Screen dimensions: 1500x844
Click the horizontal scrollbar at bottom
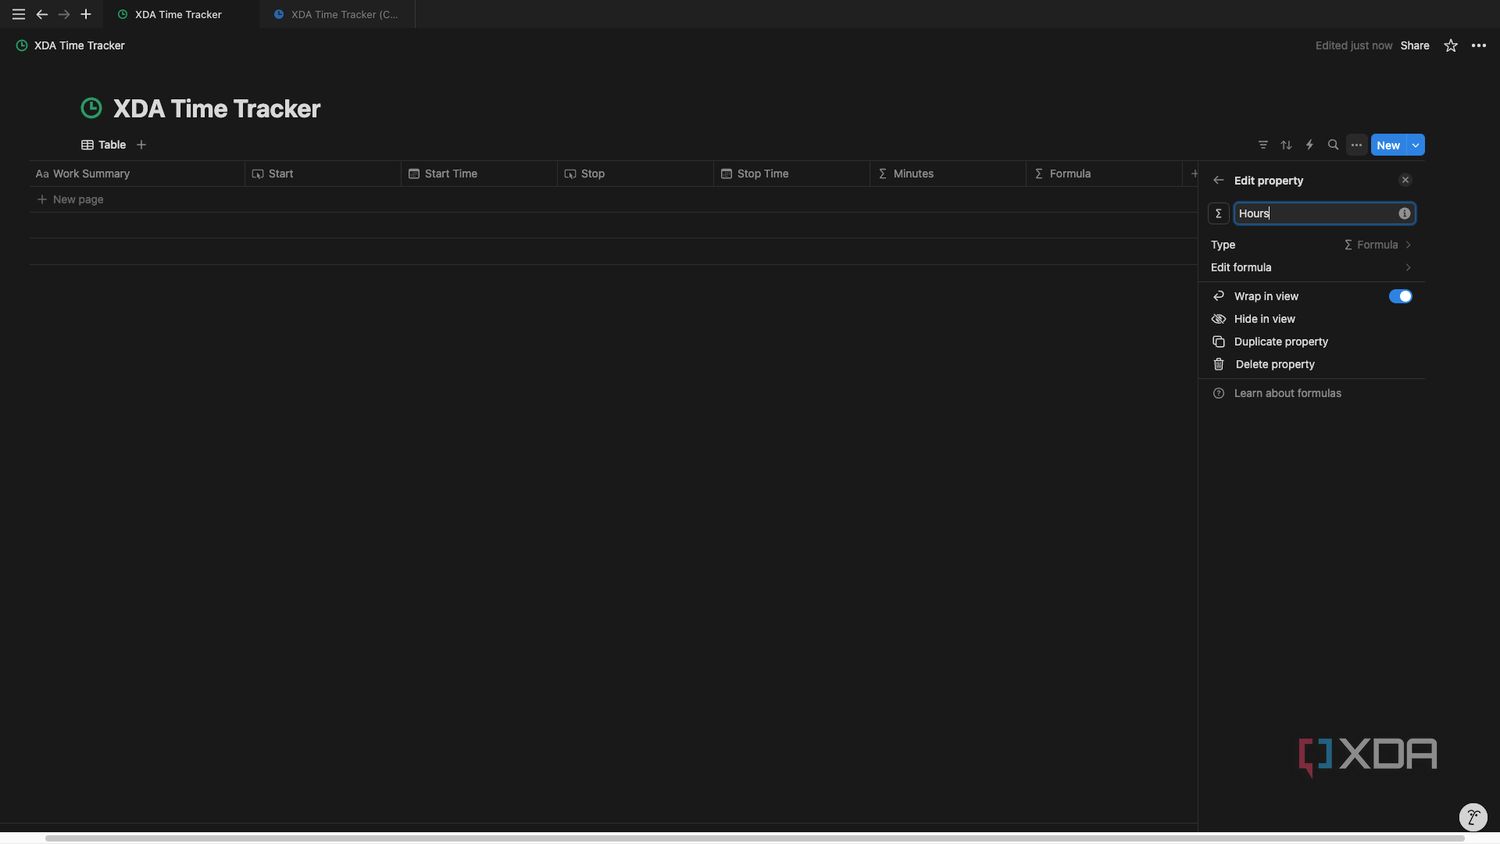point(755,838)
